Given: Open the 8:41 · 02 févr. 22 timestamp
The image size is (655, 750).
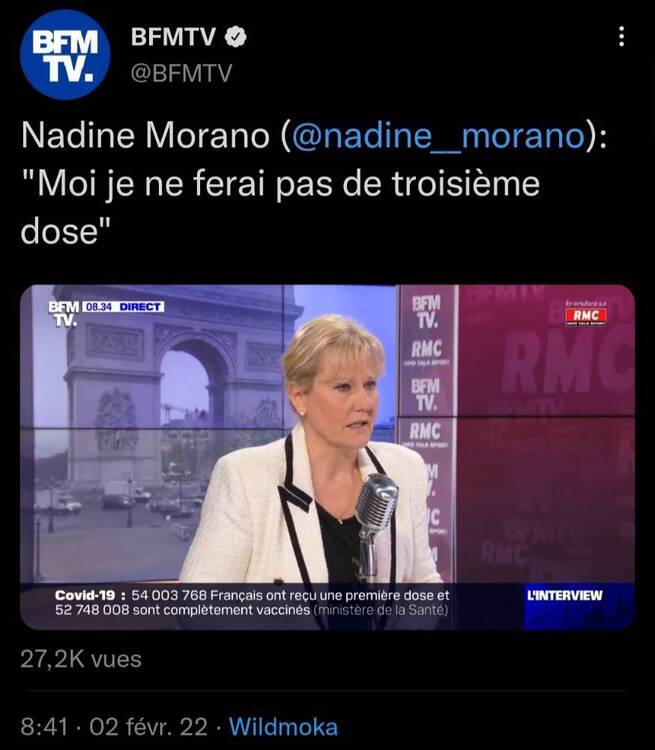Looking at the screenshot, I should coord(114,727).
